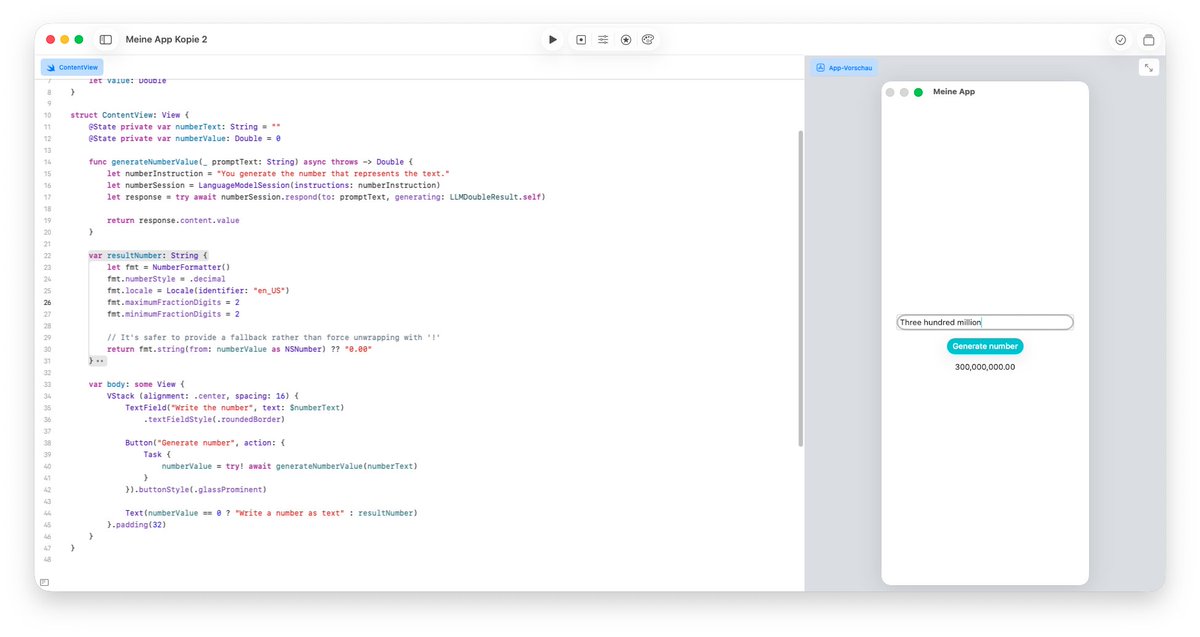Click 'return response.content.value' line
This screenshot has width=1200, height=637.
tap(173, 220)
